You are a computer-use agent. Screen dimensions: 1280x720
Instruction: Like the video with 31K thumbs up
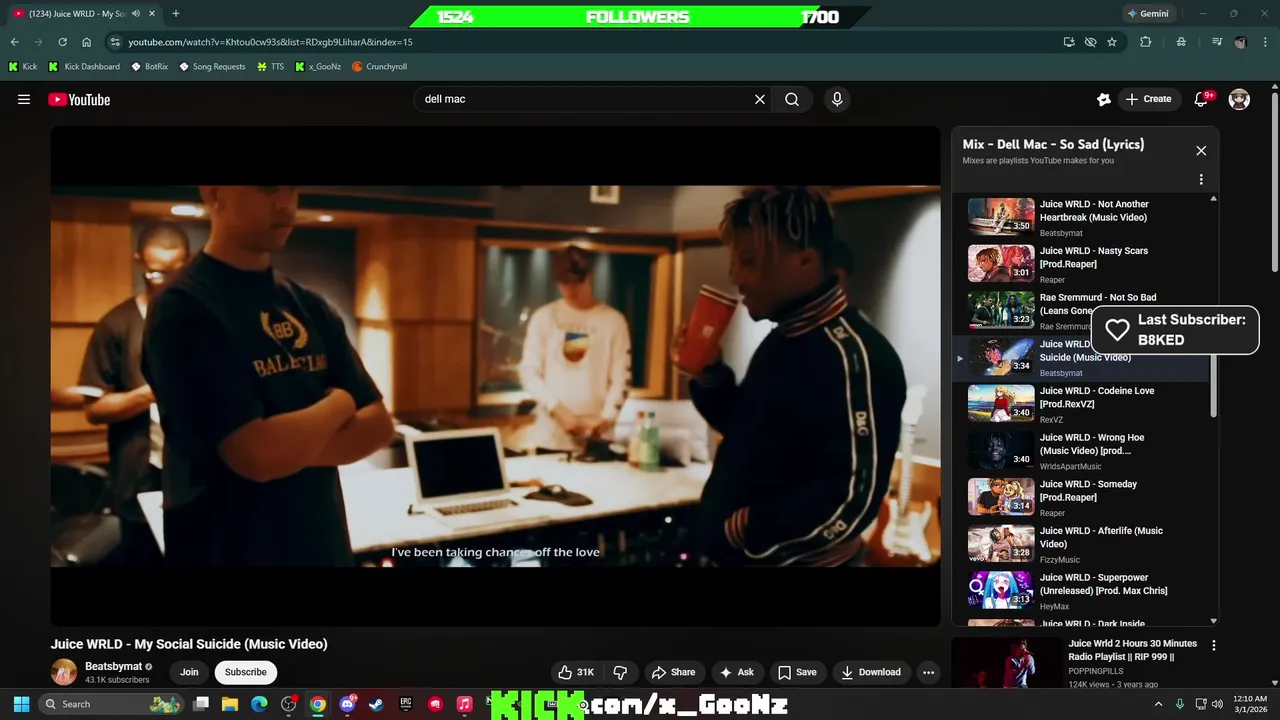coord(577,672)
